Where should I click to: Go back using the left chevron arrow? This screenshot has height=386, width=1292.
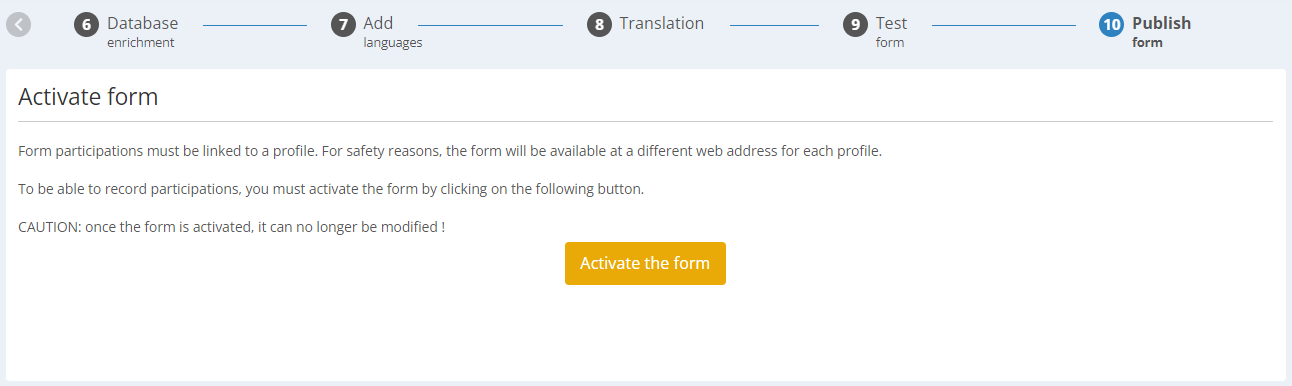(x=18, y=24)
